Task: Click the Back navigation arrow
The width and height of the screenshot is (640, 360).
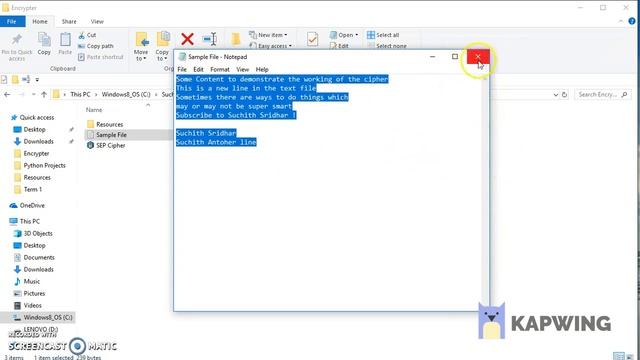Action: point(7,95)
